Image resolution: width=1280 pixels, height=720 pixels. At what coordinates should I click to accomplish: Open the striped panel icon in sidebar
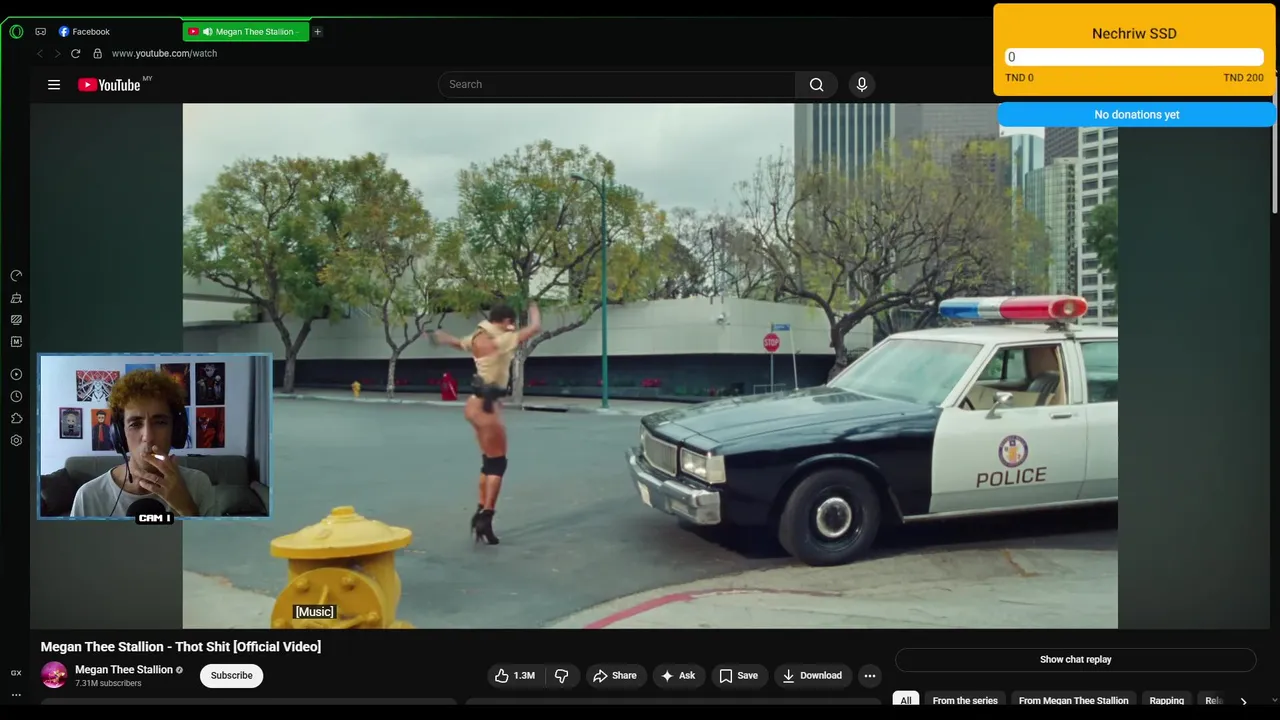[16, 320]
